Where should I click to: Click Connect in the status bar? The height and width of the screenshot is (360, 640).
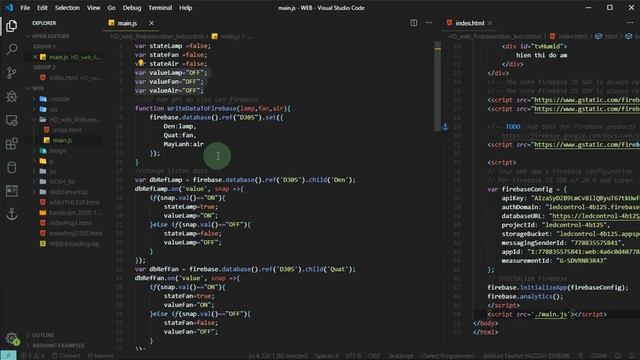(66, 356)
